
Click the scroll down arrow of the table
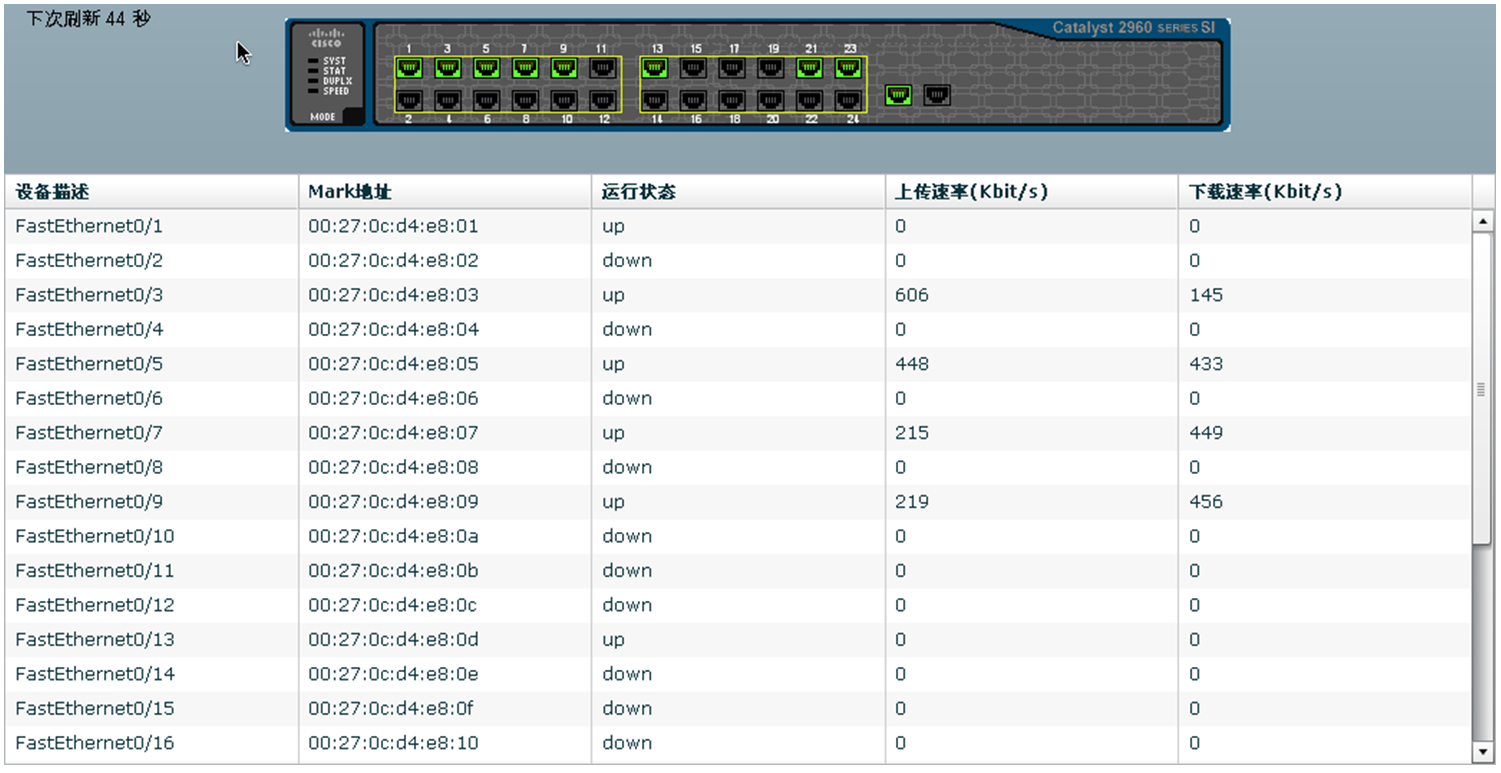[1483, 752]
